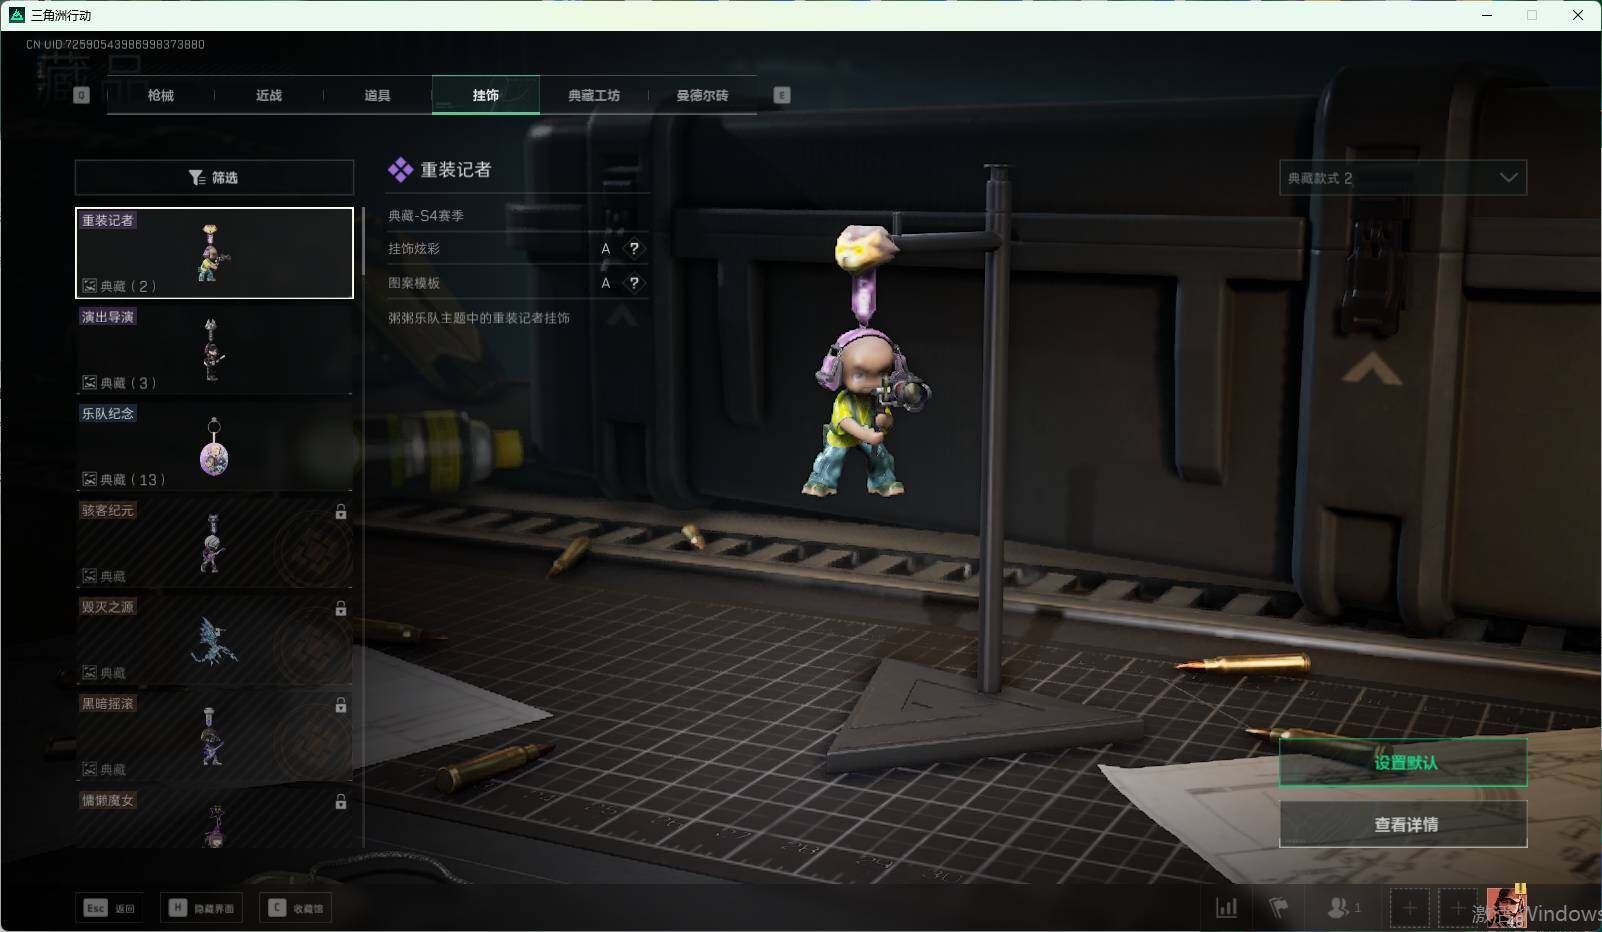Screen dimensions: 1602x932
Task: Switch to the 近战 tab
Action: (269, 95)
